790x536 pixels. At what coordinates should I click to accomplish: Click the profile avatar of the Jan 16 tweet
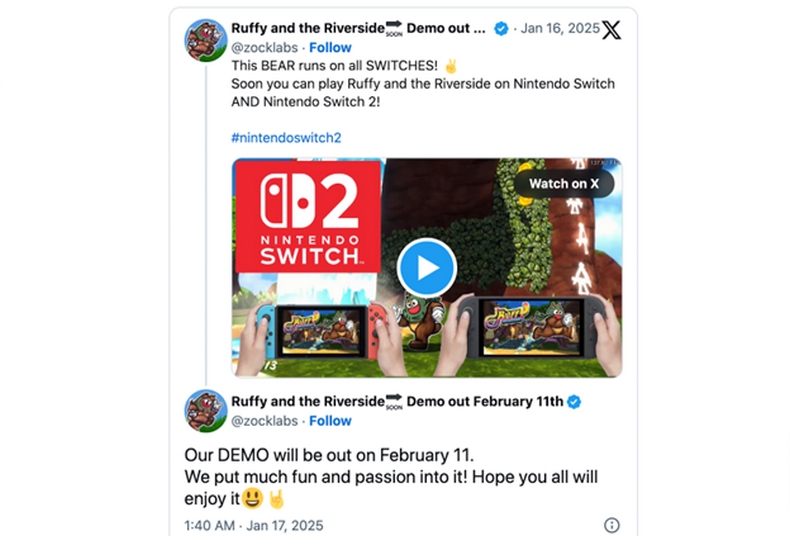(206, 39)
